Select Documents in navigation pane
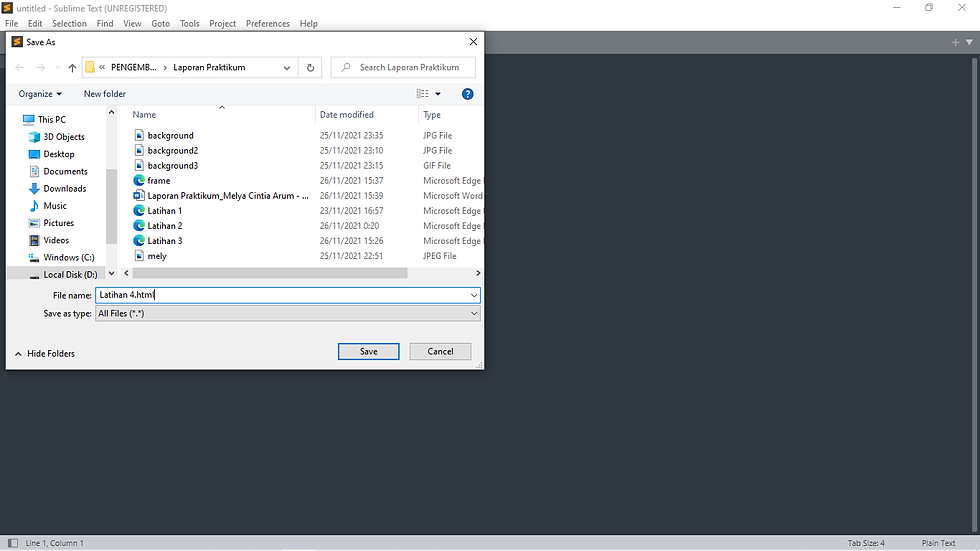The image size is (980, 551). click(65, 171)
